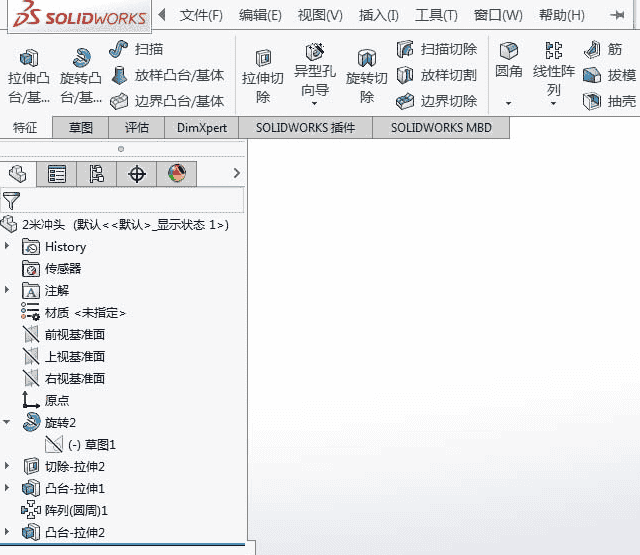This screenshot has height=555, width=640.
Task: Open the 视图(V) menu
Action: 320,16
